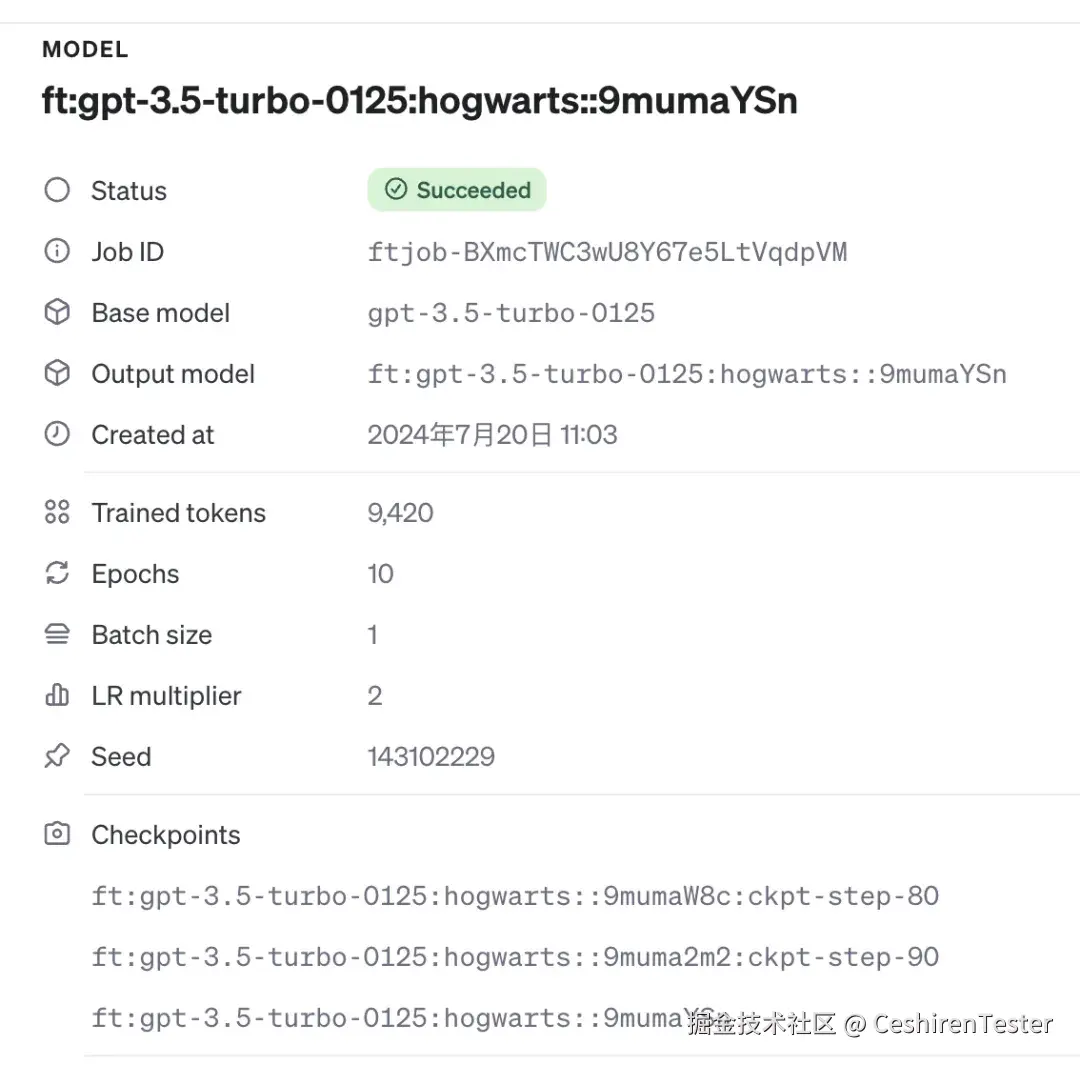Click the Seed value 143102229

[x=431, y=757]
